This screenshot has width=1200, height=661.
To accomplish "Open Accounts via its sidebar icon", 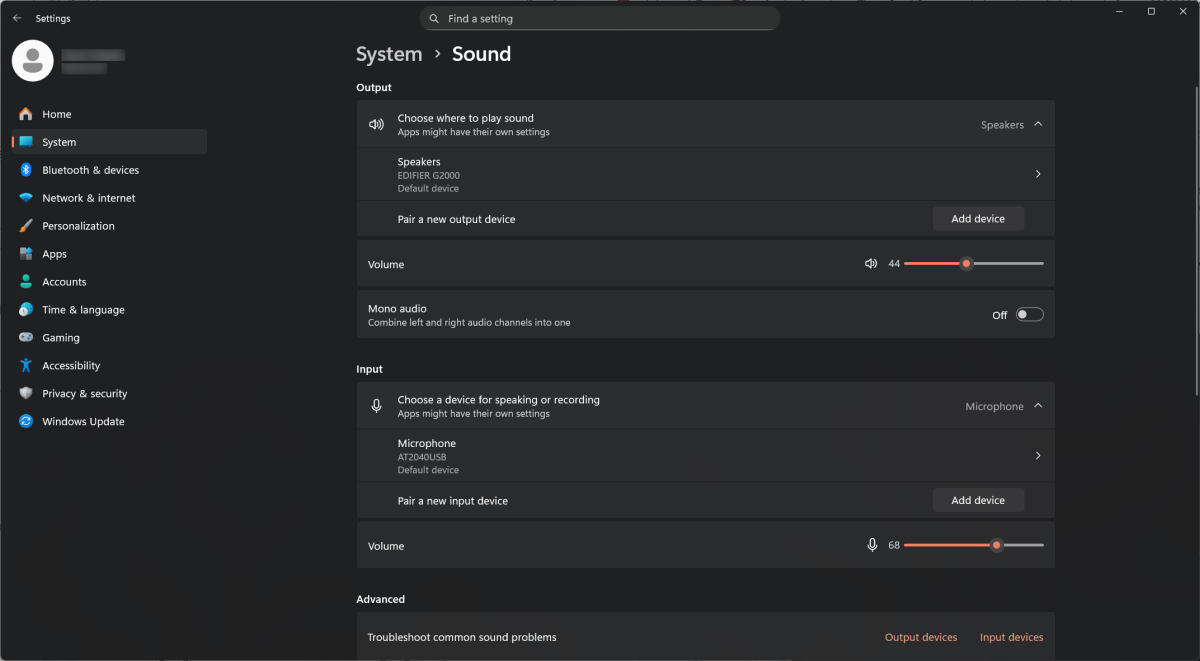I will (x=28, y=281).
